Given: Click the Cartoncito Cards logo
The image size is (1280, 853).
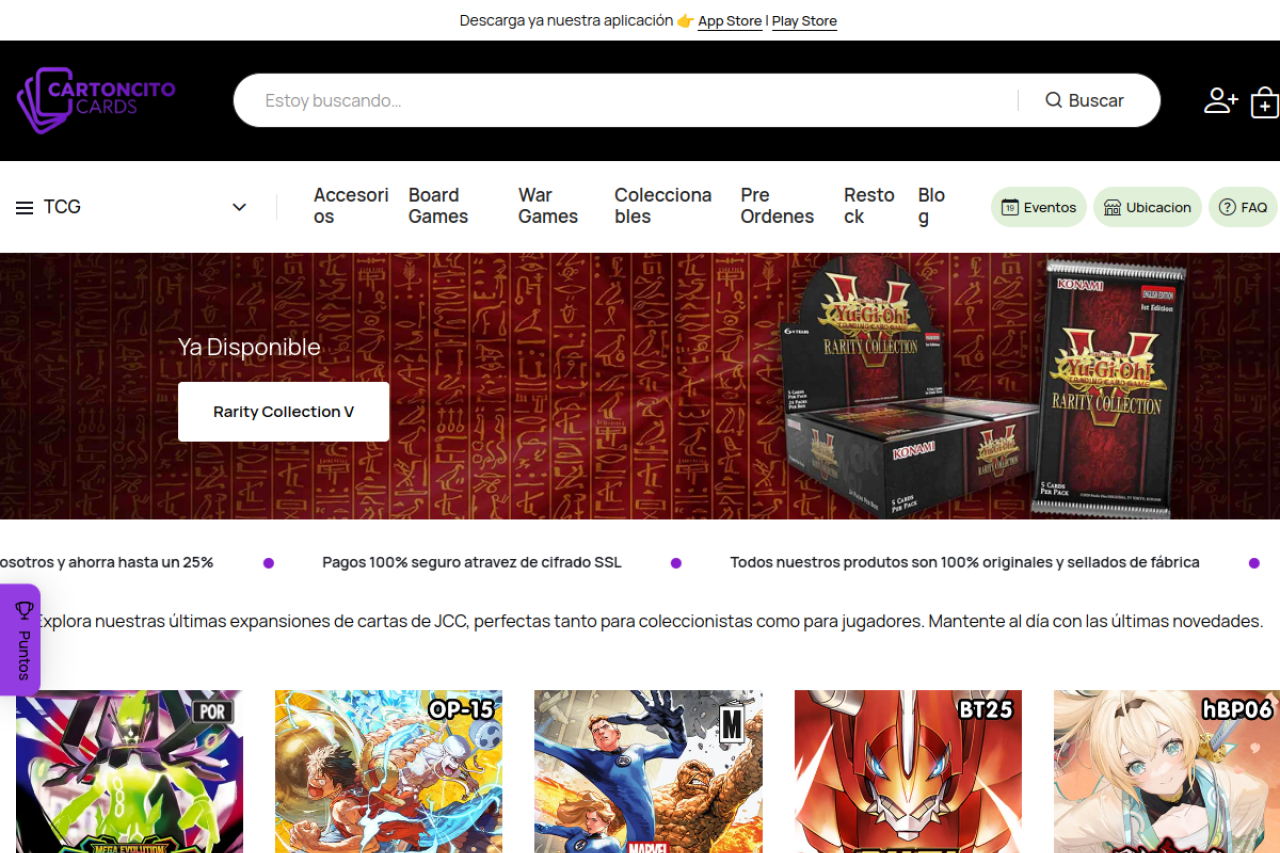Looking at the screenshot, I should tap(96, 100).
